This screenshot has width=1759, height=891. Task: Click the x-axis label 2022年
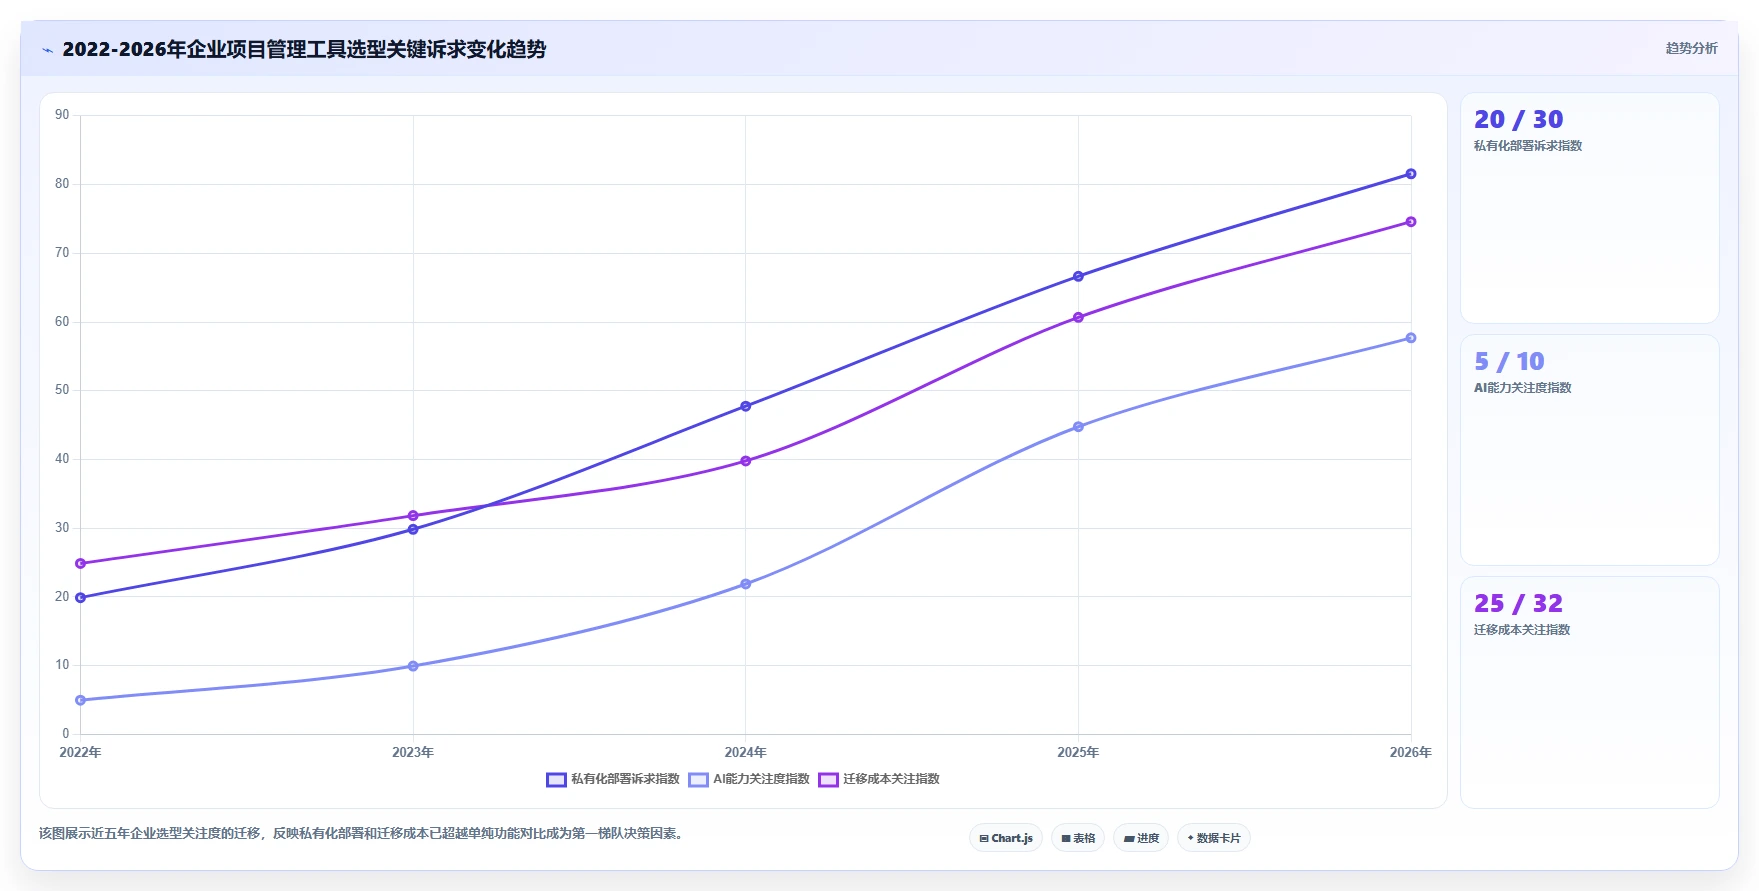click(80, 752)
